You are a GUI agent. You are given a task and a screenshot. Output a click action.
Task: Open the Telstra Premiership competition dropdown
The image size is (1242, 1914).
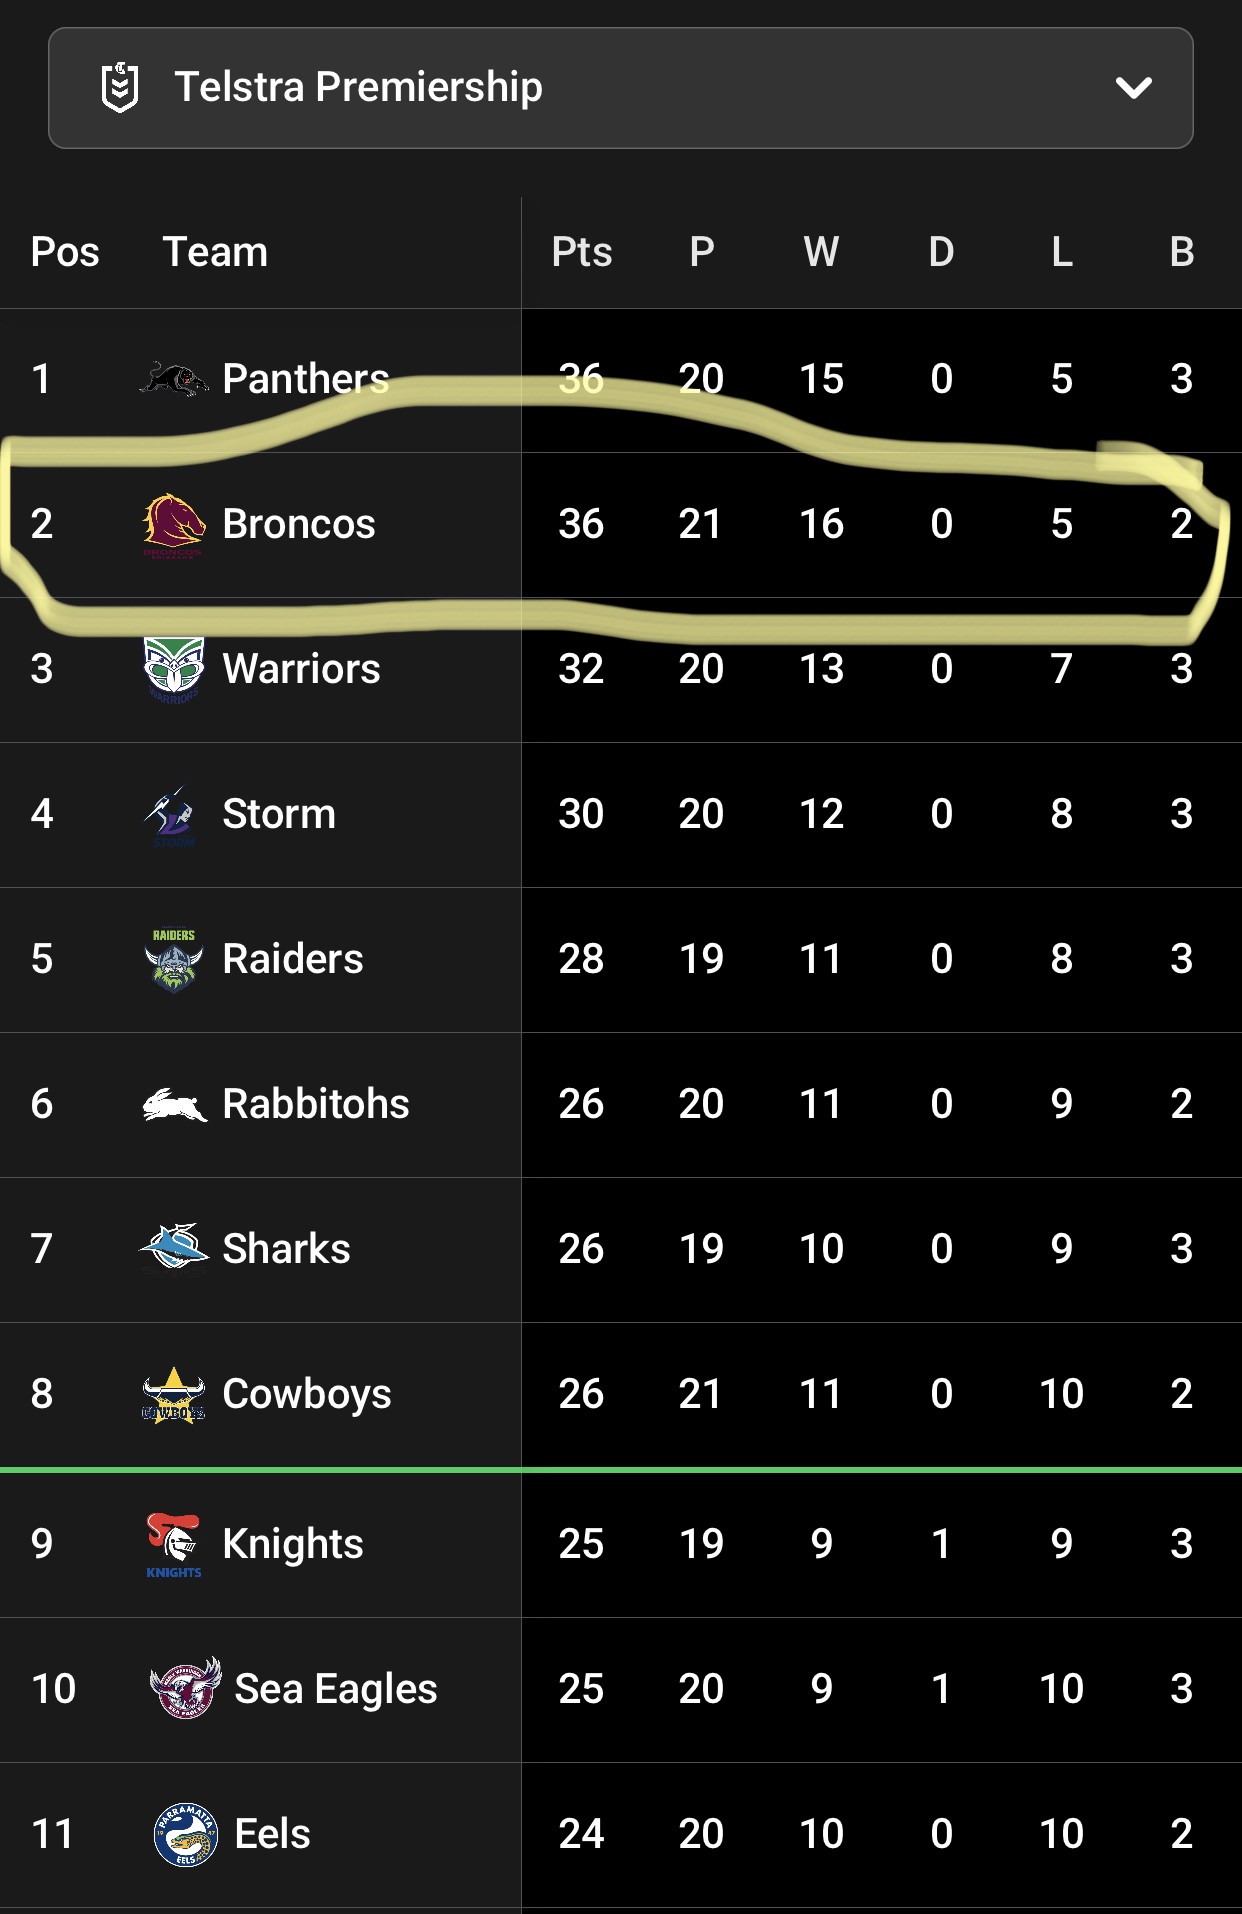[x=620, y=88]
